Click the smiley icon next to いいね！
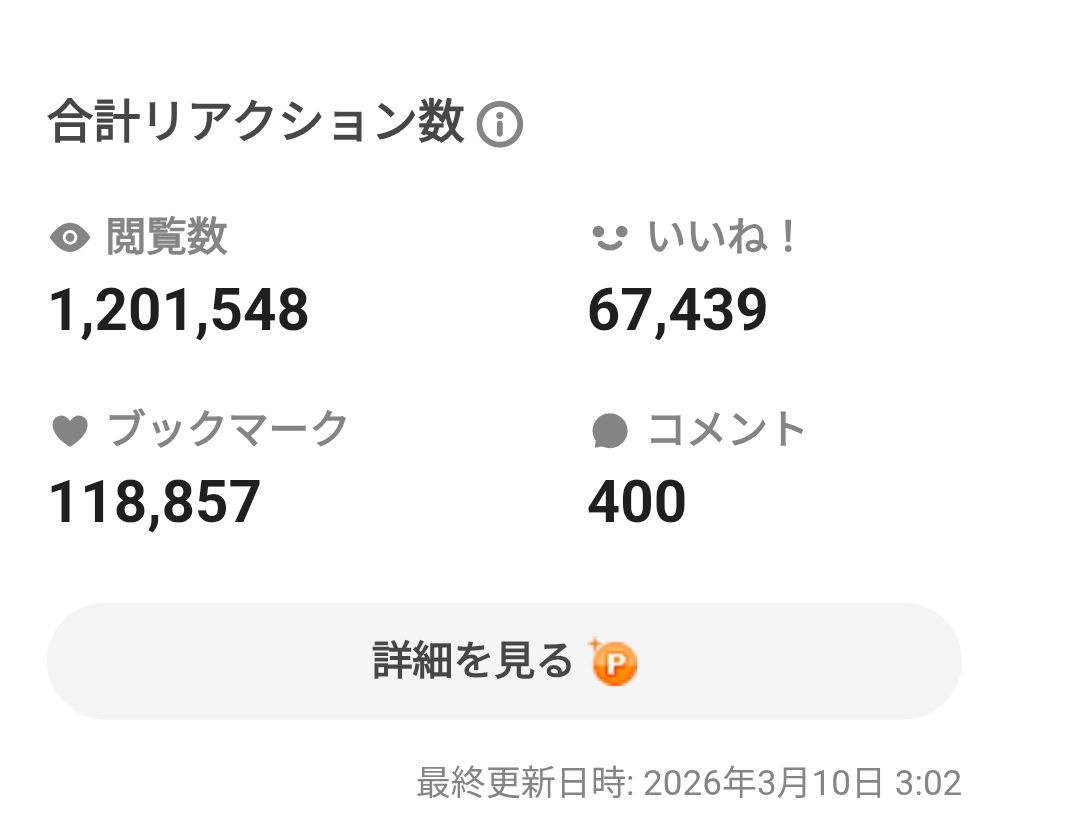Screen dimensions: 1080x834 coord(609,238)
